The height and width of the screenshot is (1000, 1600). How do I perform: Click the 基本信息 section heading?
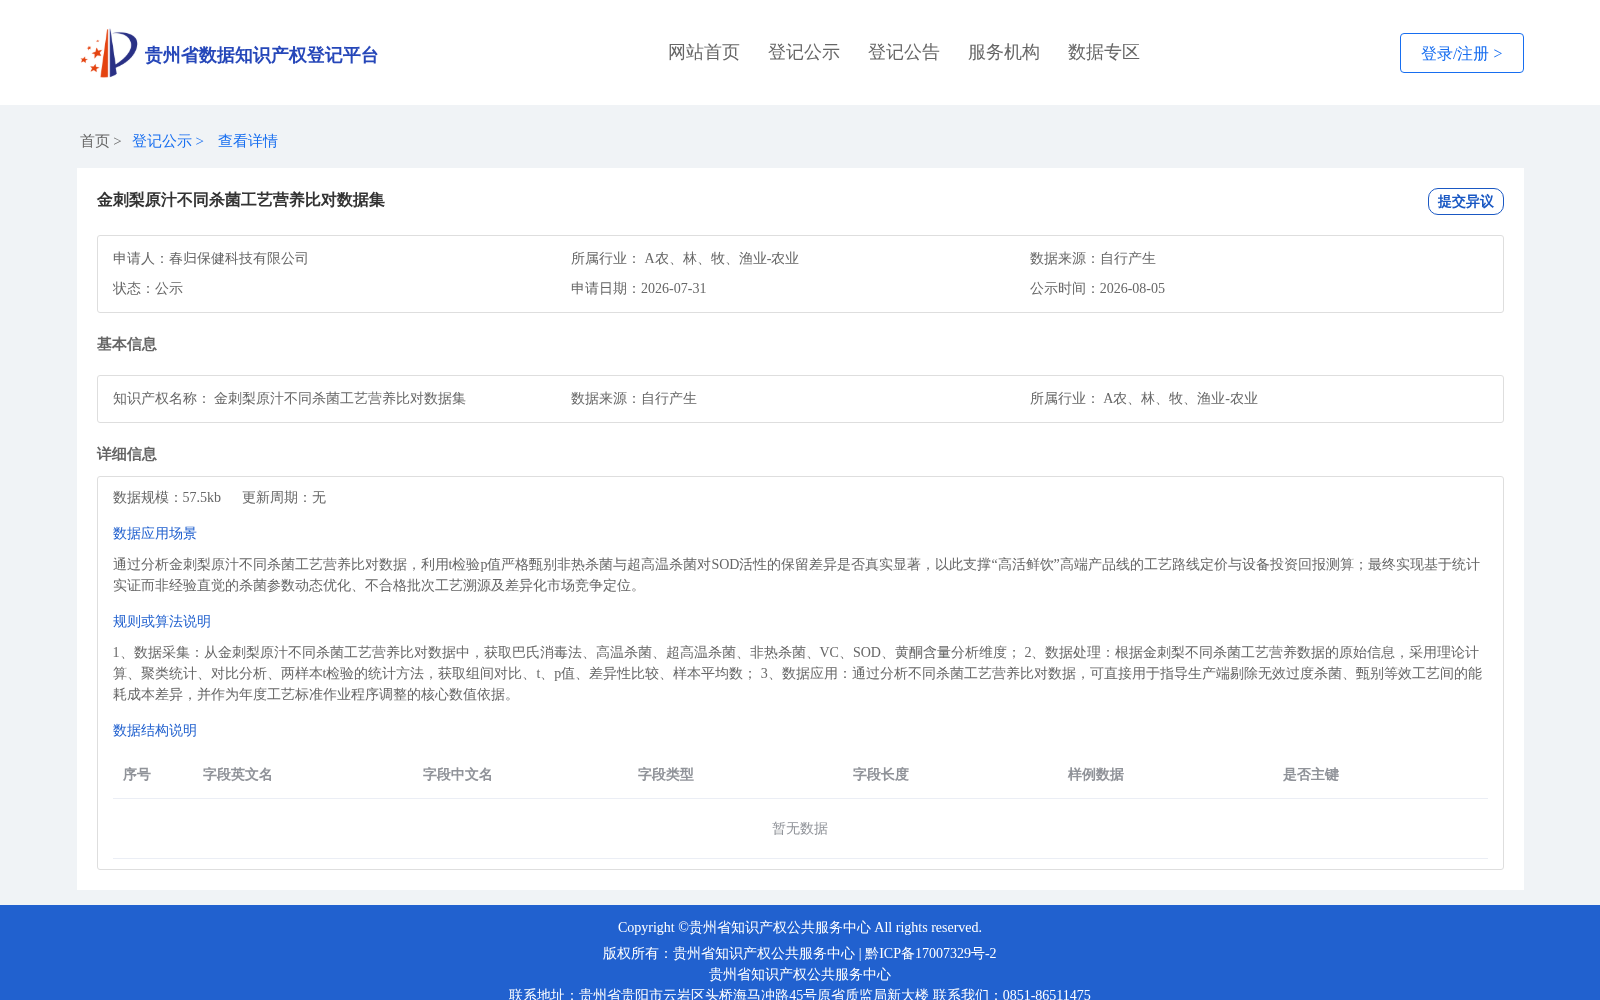(127, 344)
